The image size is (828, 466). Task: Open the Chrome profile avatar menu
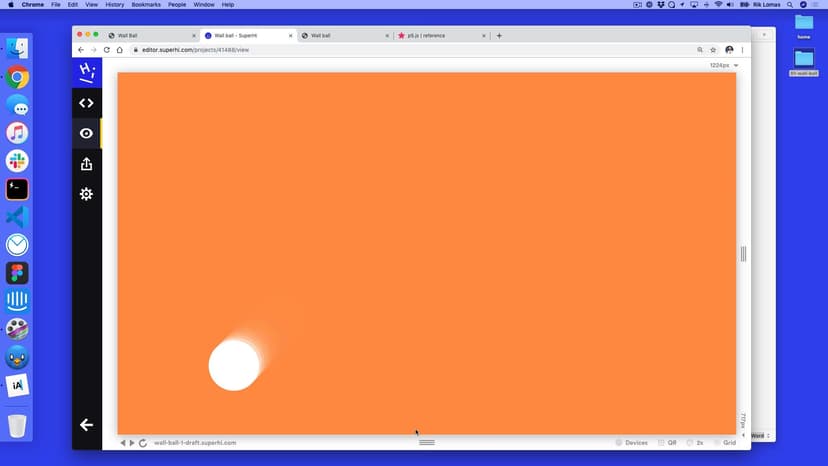click(729, 49)
